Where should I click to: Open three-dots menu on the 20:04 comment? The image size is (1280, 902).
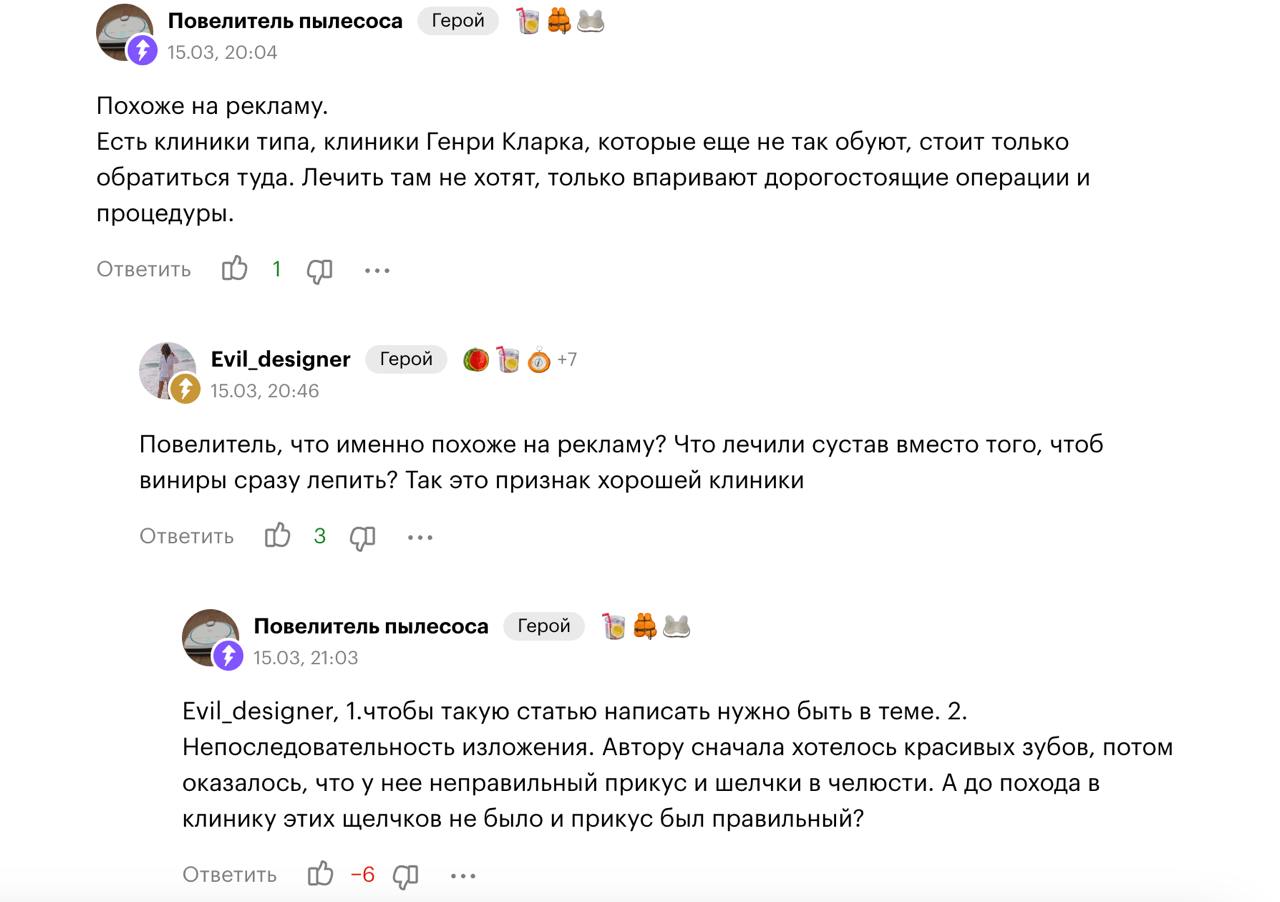(x=377, y=270)
